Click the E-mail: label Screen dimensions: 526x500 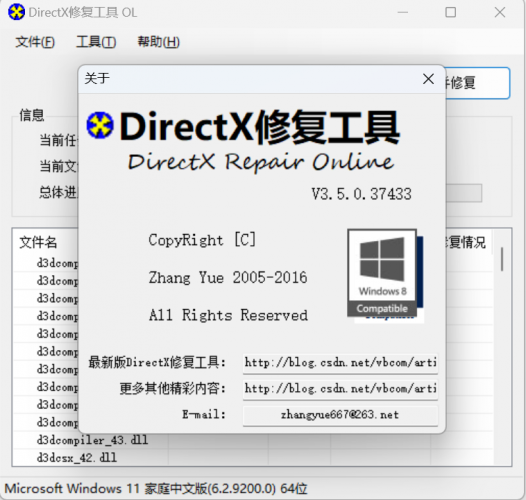pyautogui.click(x=204, y=414)
